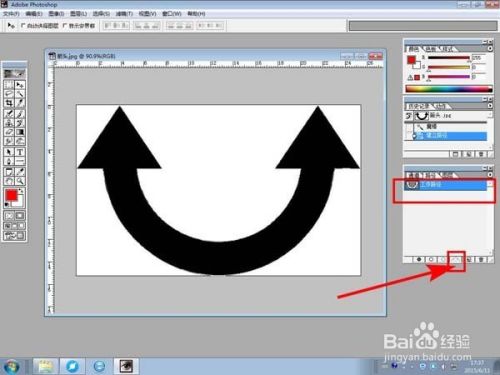Select the Paintbrush tool
Viewport: 500px width, 375px height.
point(20,114)
